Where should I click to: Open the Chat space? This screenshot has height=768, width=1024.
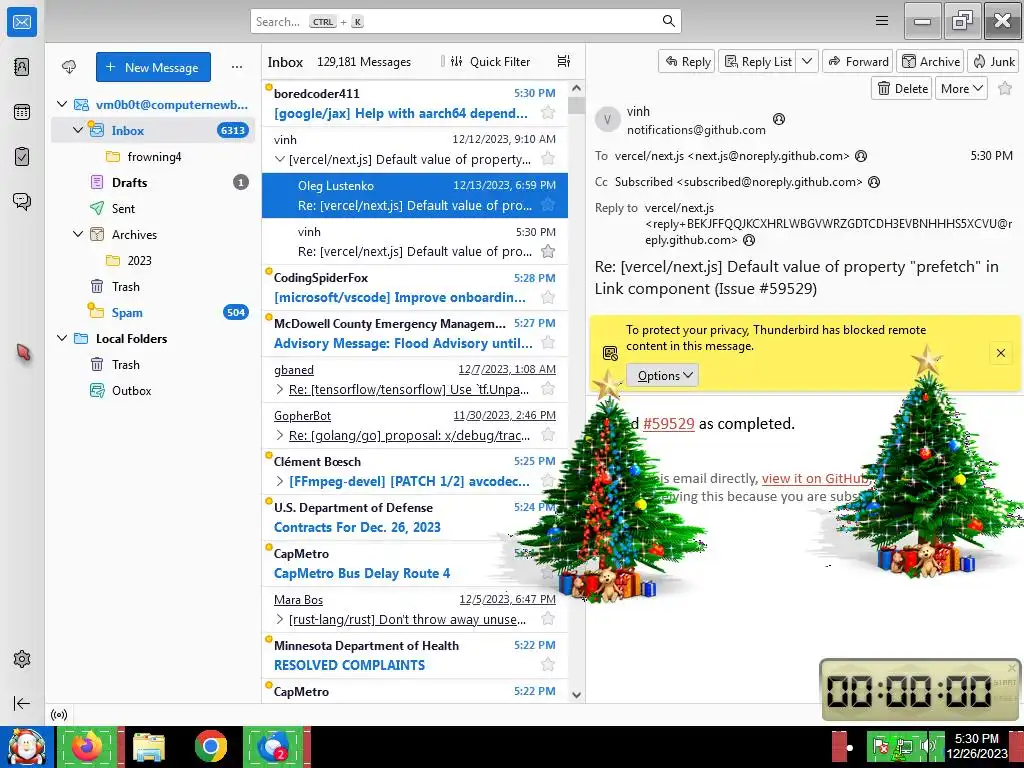pyautogui.click(x=22, y=201)
